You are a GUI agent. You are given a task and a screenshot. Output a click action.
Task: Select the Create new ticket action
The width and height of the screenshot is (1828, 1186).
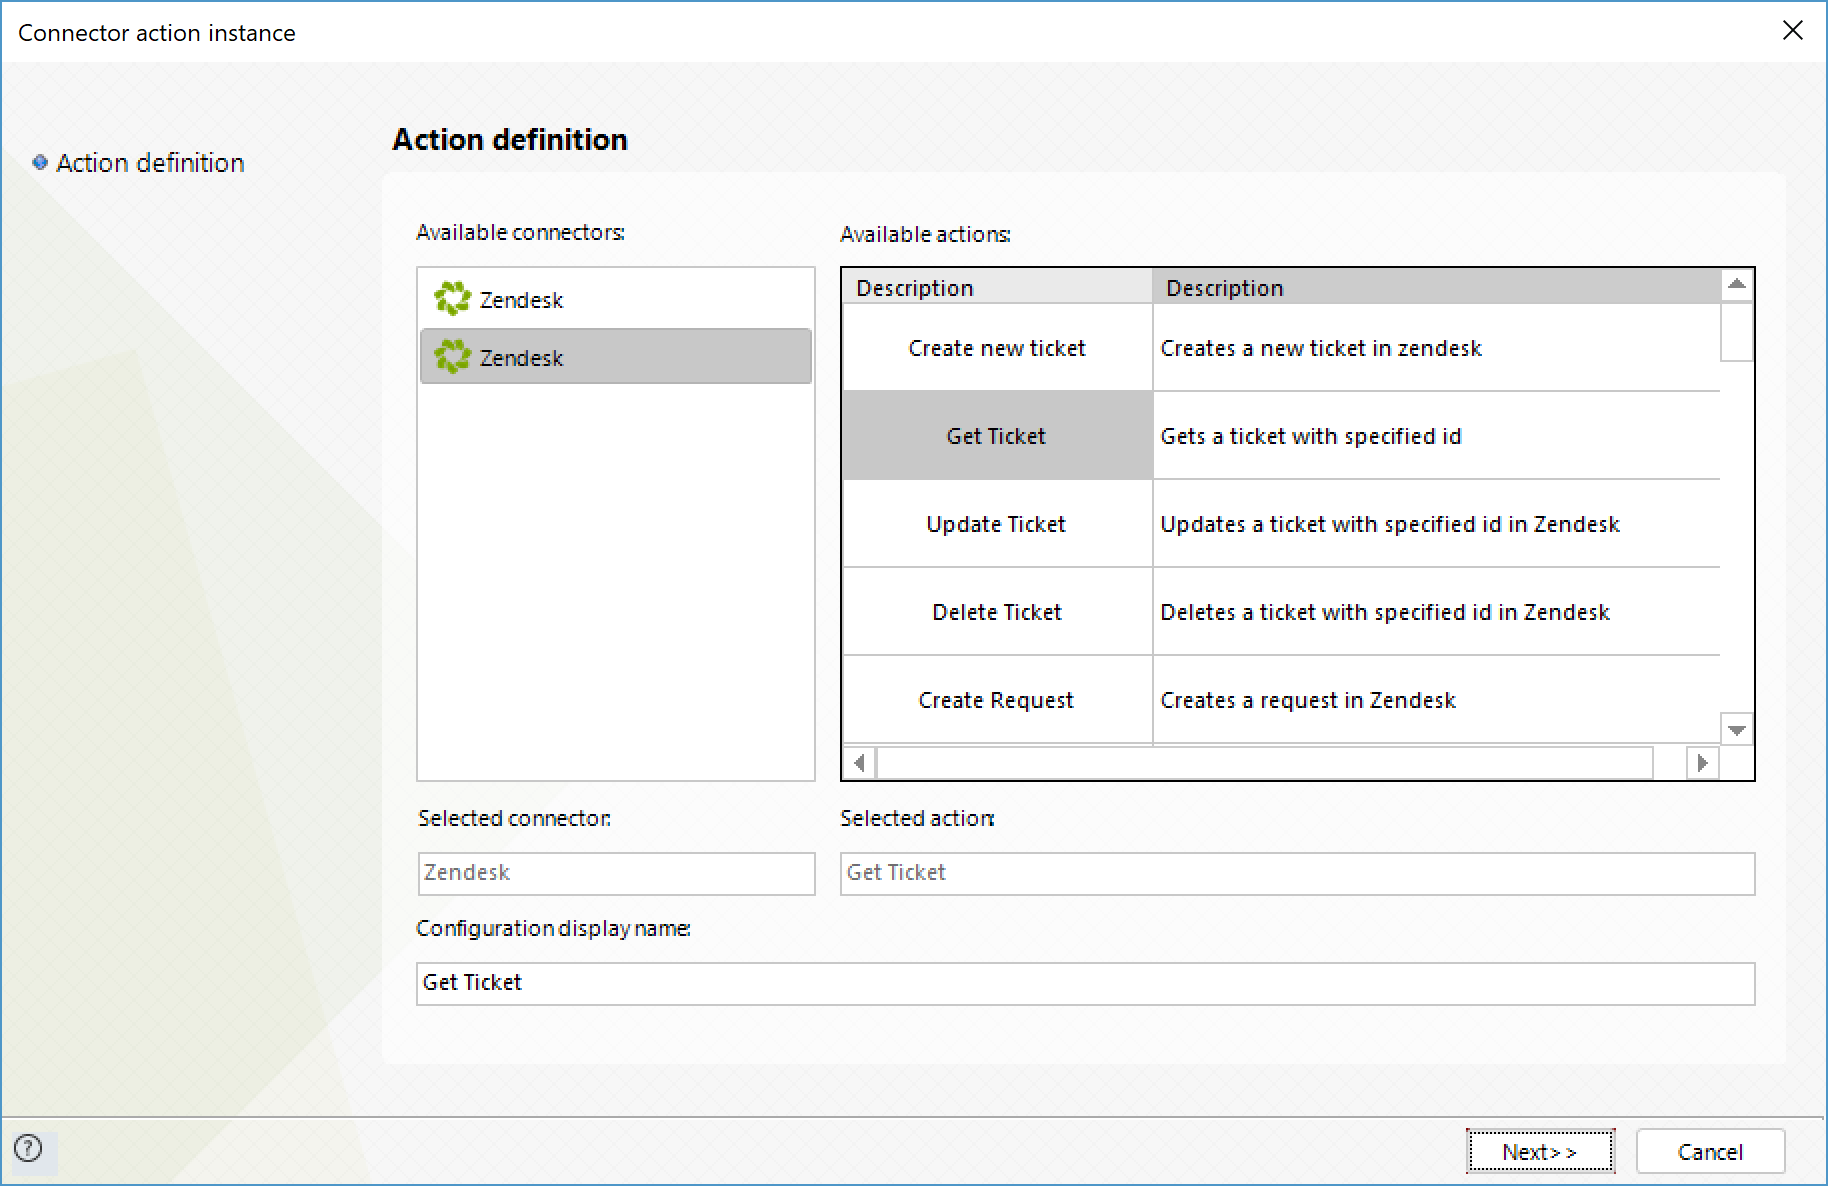tap(997, 348)
